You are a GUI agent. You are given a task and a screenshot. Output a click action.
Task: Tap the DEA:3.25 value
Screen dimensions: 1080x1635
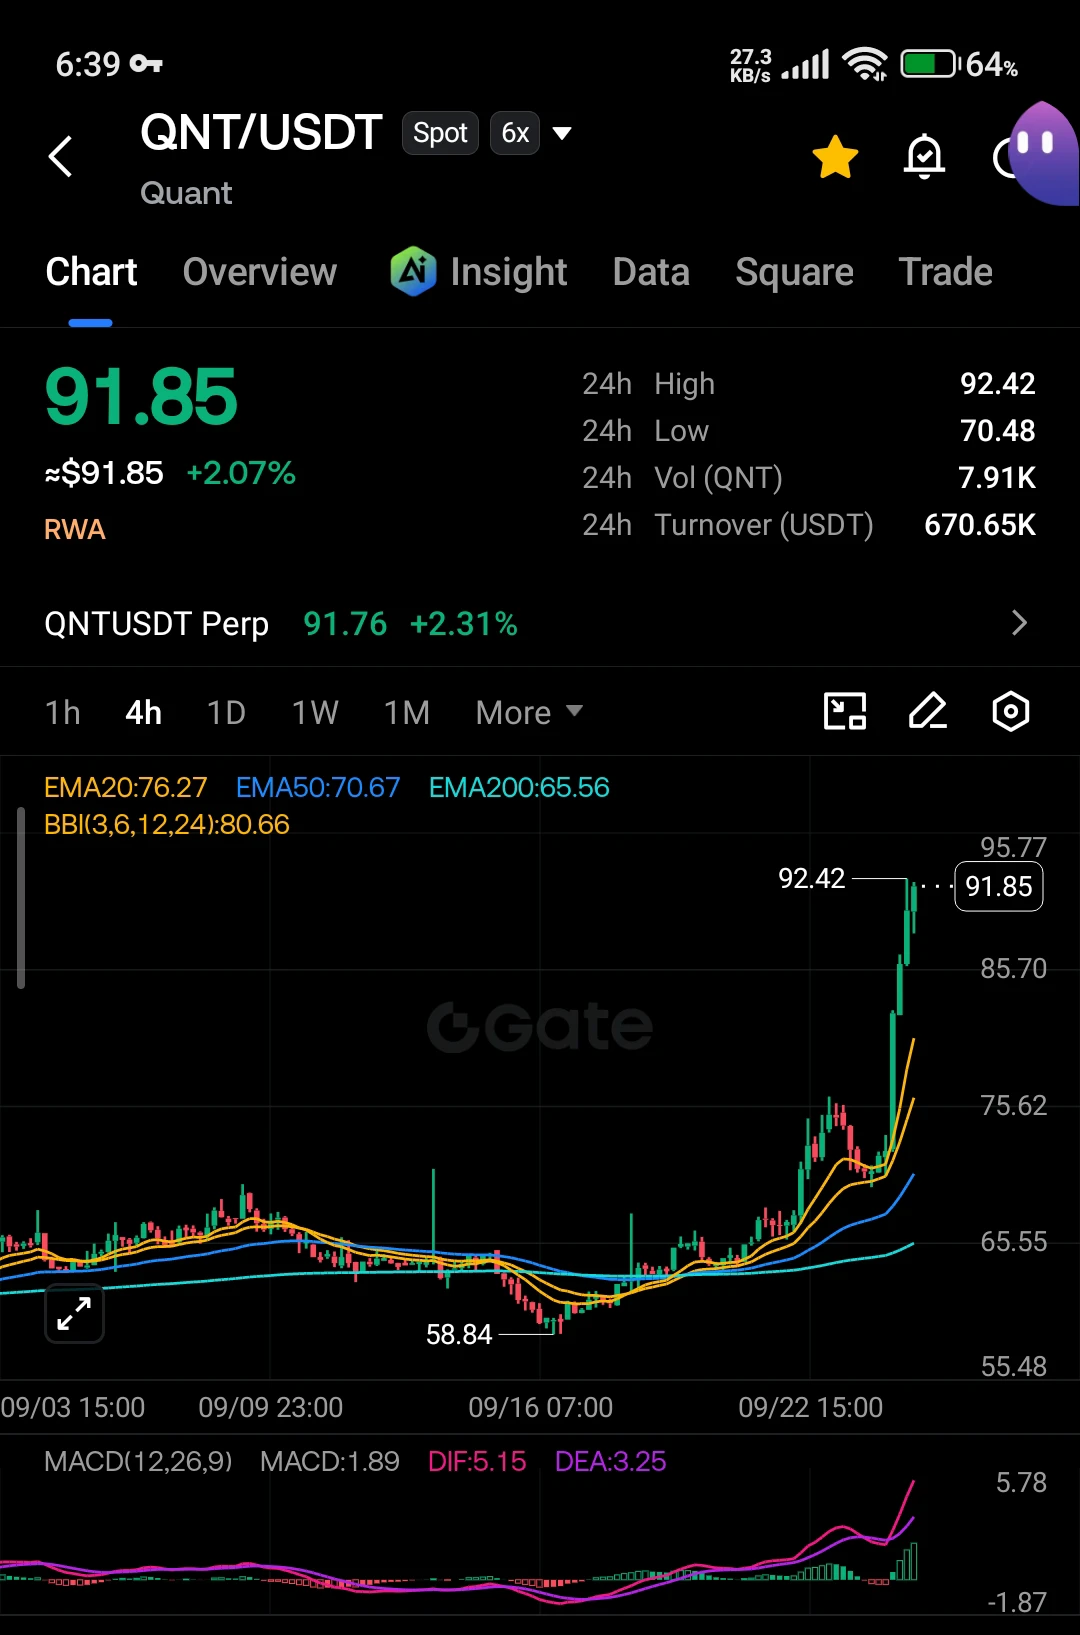click(610, 1461)
